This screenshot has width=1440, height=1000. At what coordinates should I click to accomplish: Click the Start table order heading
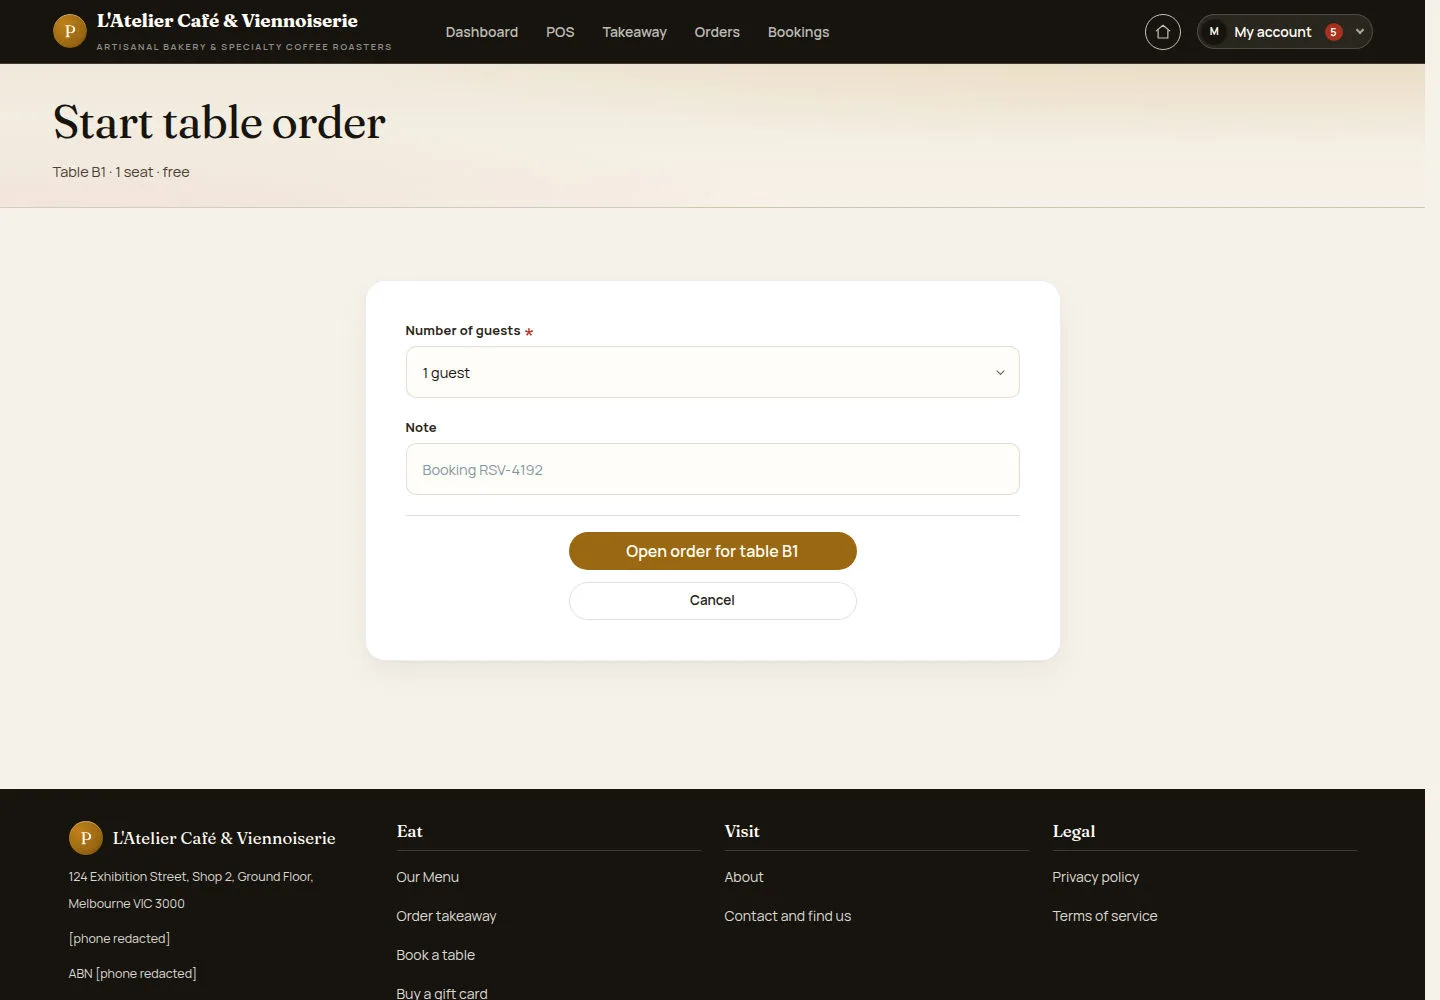[x=219, y=122]
